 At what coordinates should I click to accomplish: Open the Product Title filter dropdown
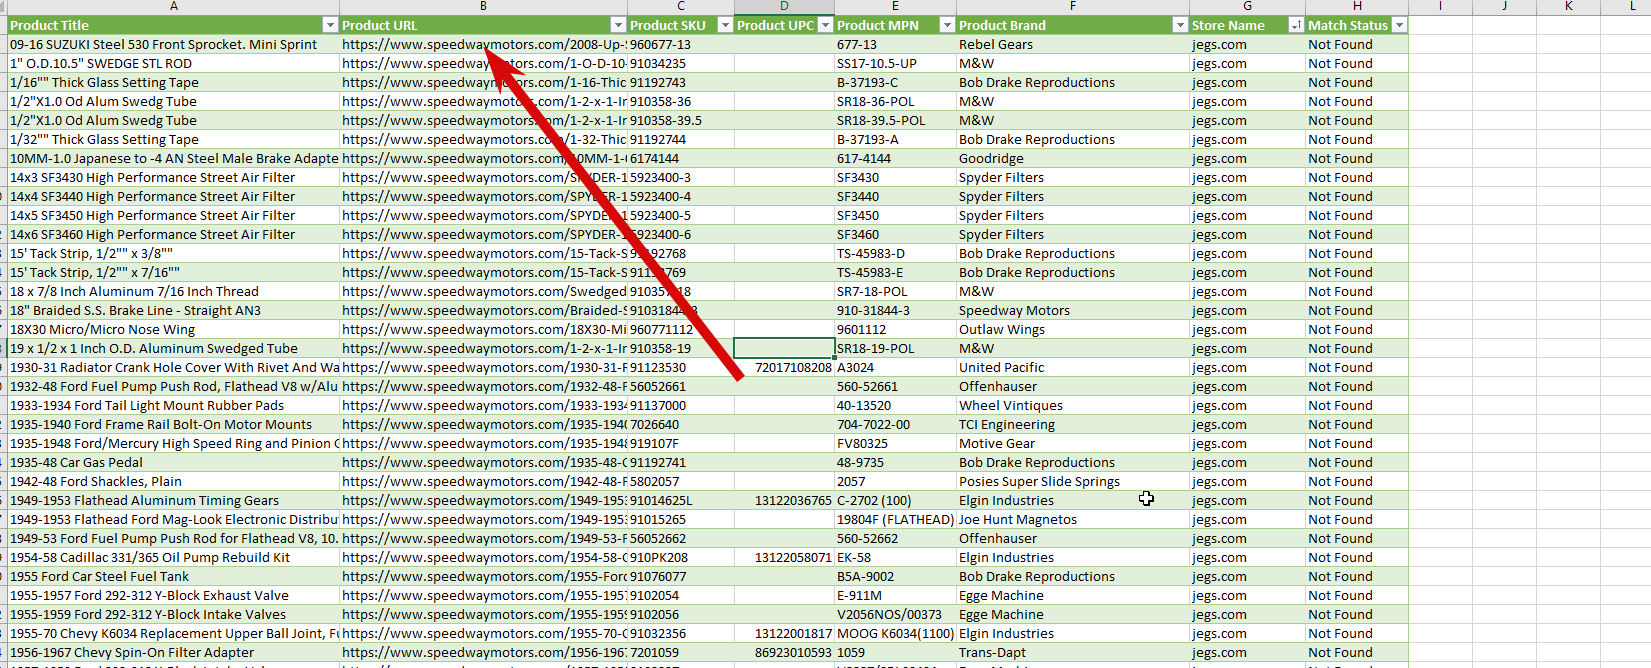(x=330, y=25)
